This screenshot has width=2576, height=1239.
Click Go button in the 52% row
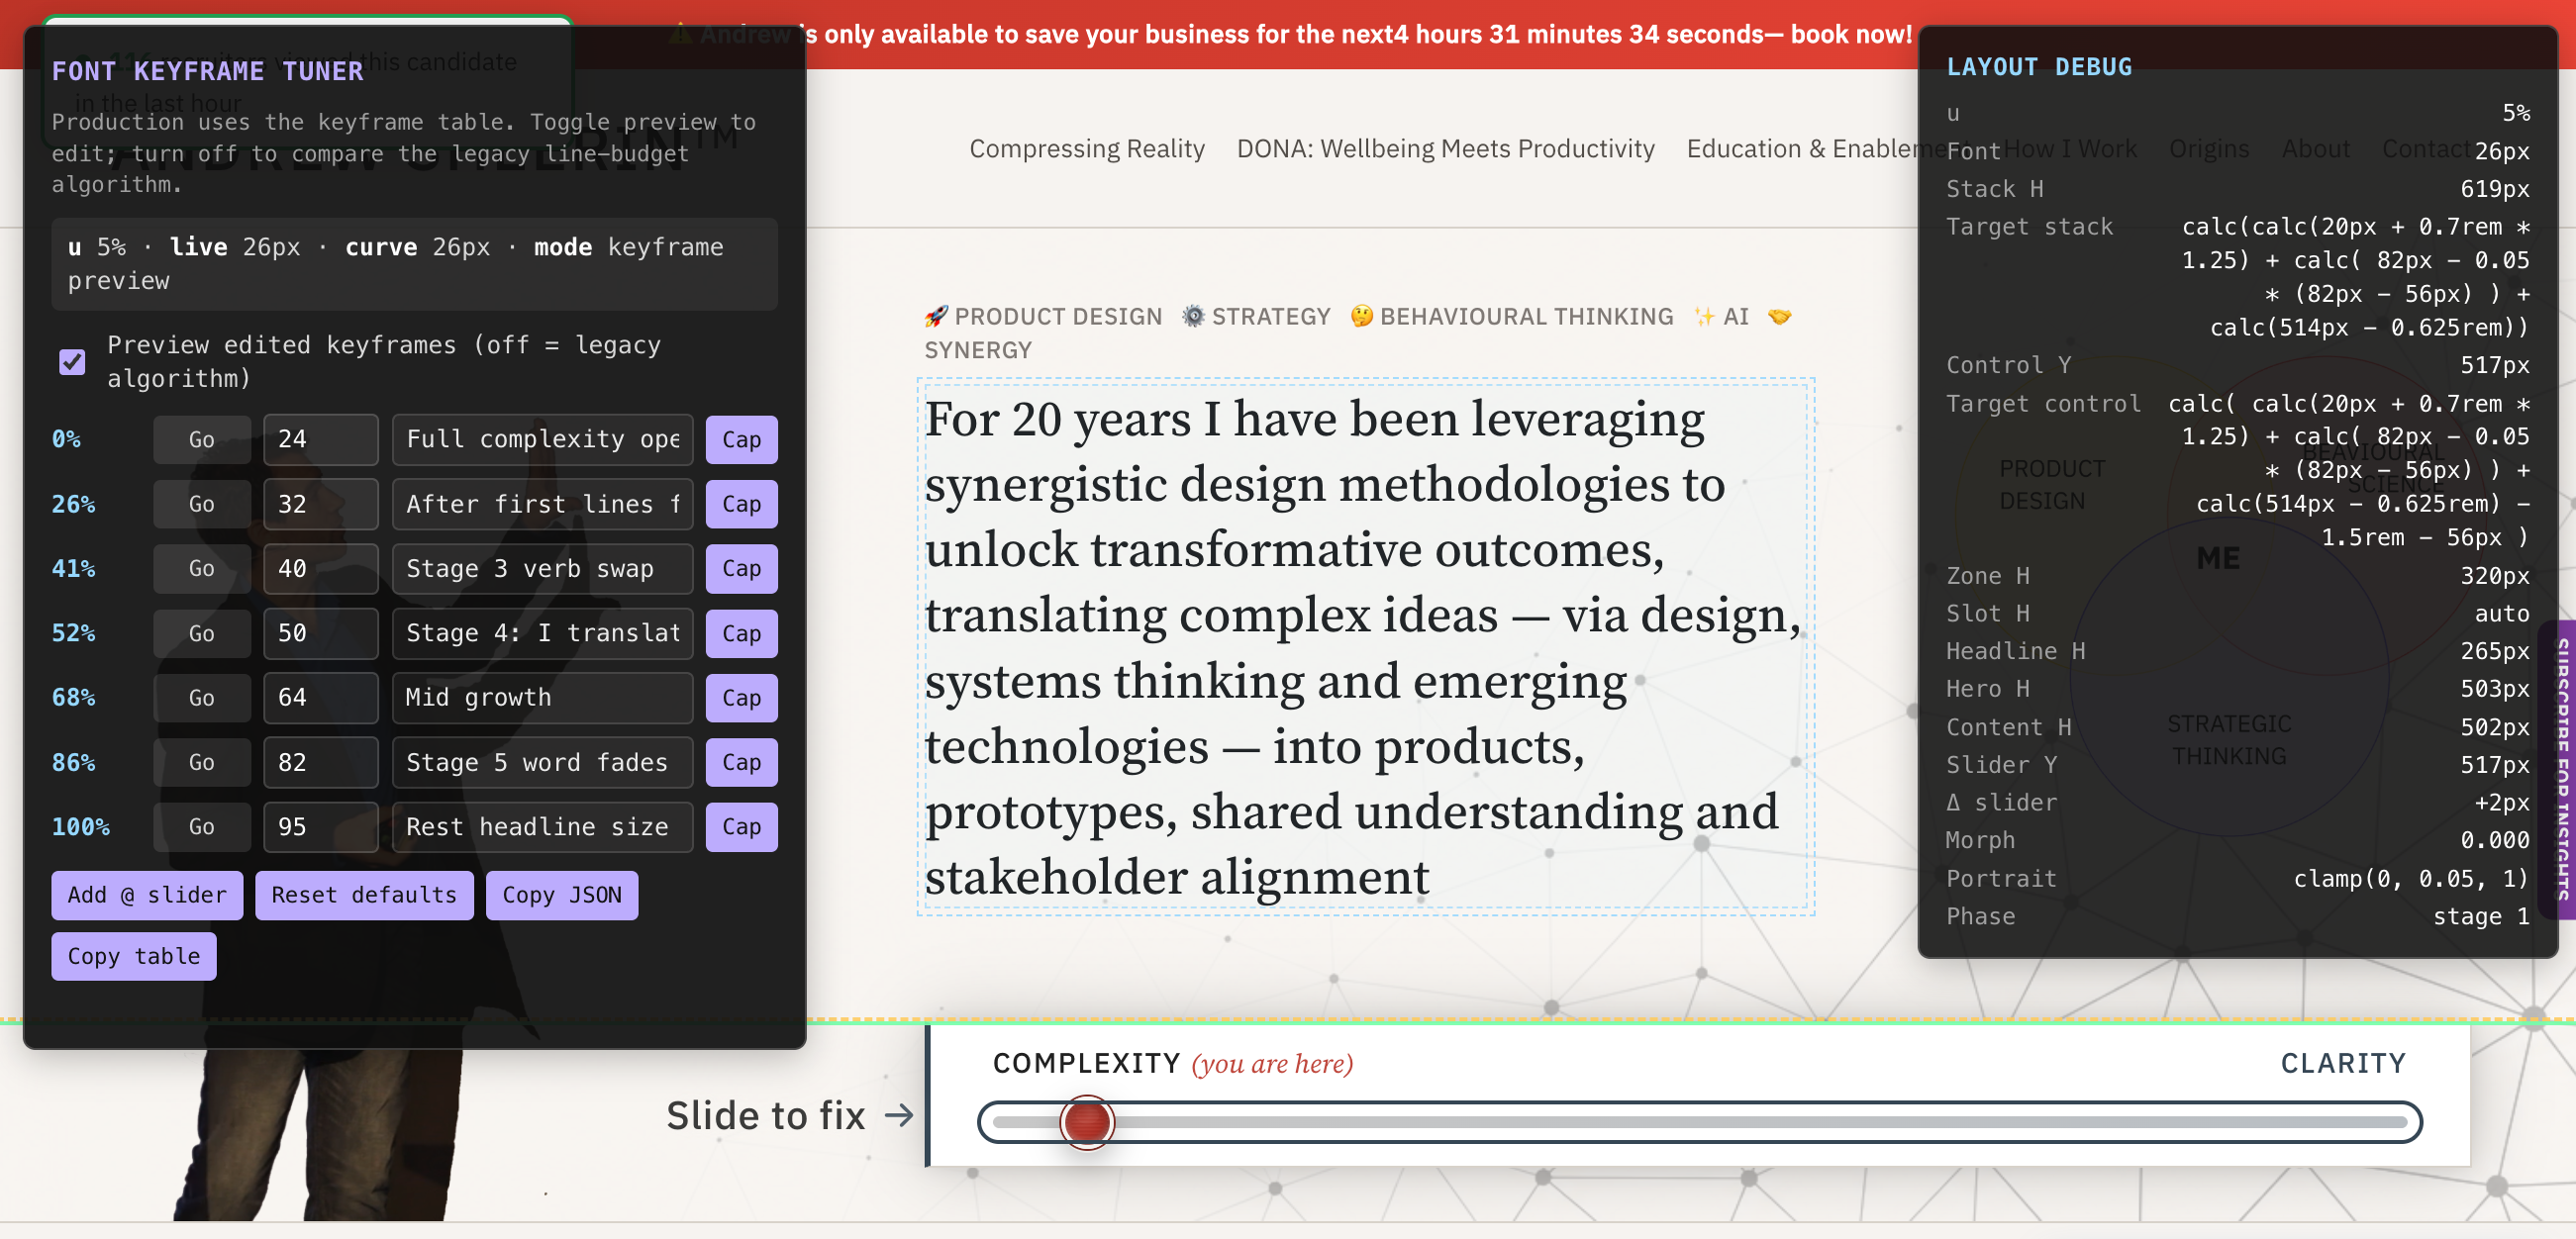[201, 633]
